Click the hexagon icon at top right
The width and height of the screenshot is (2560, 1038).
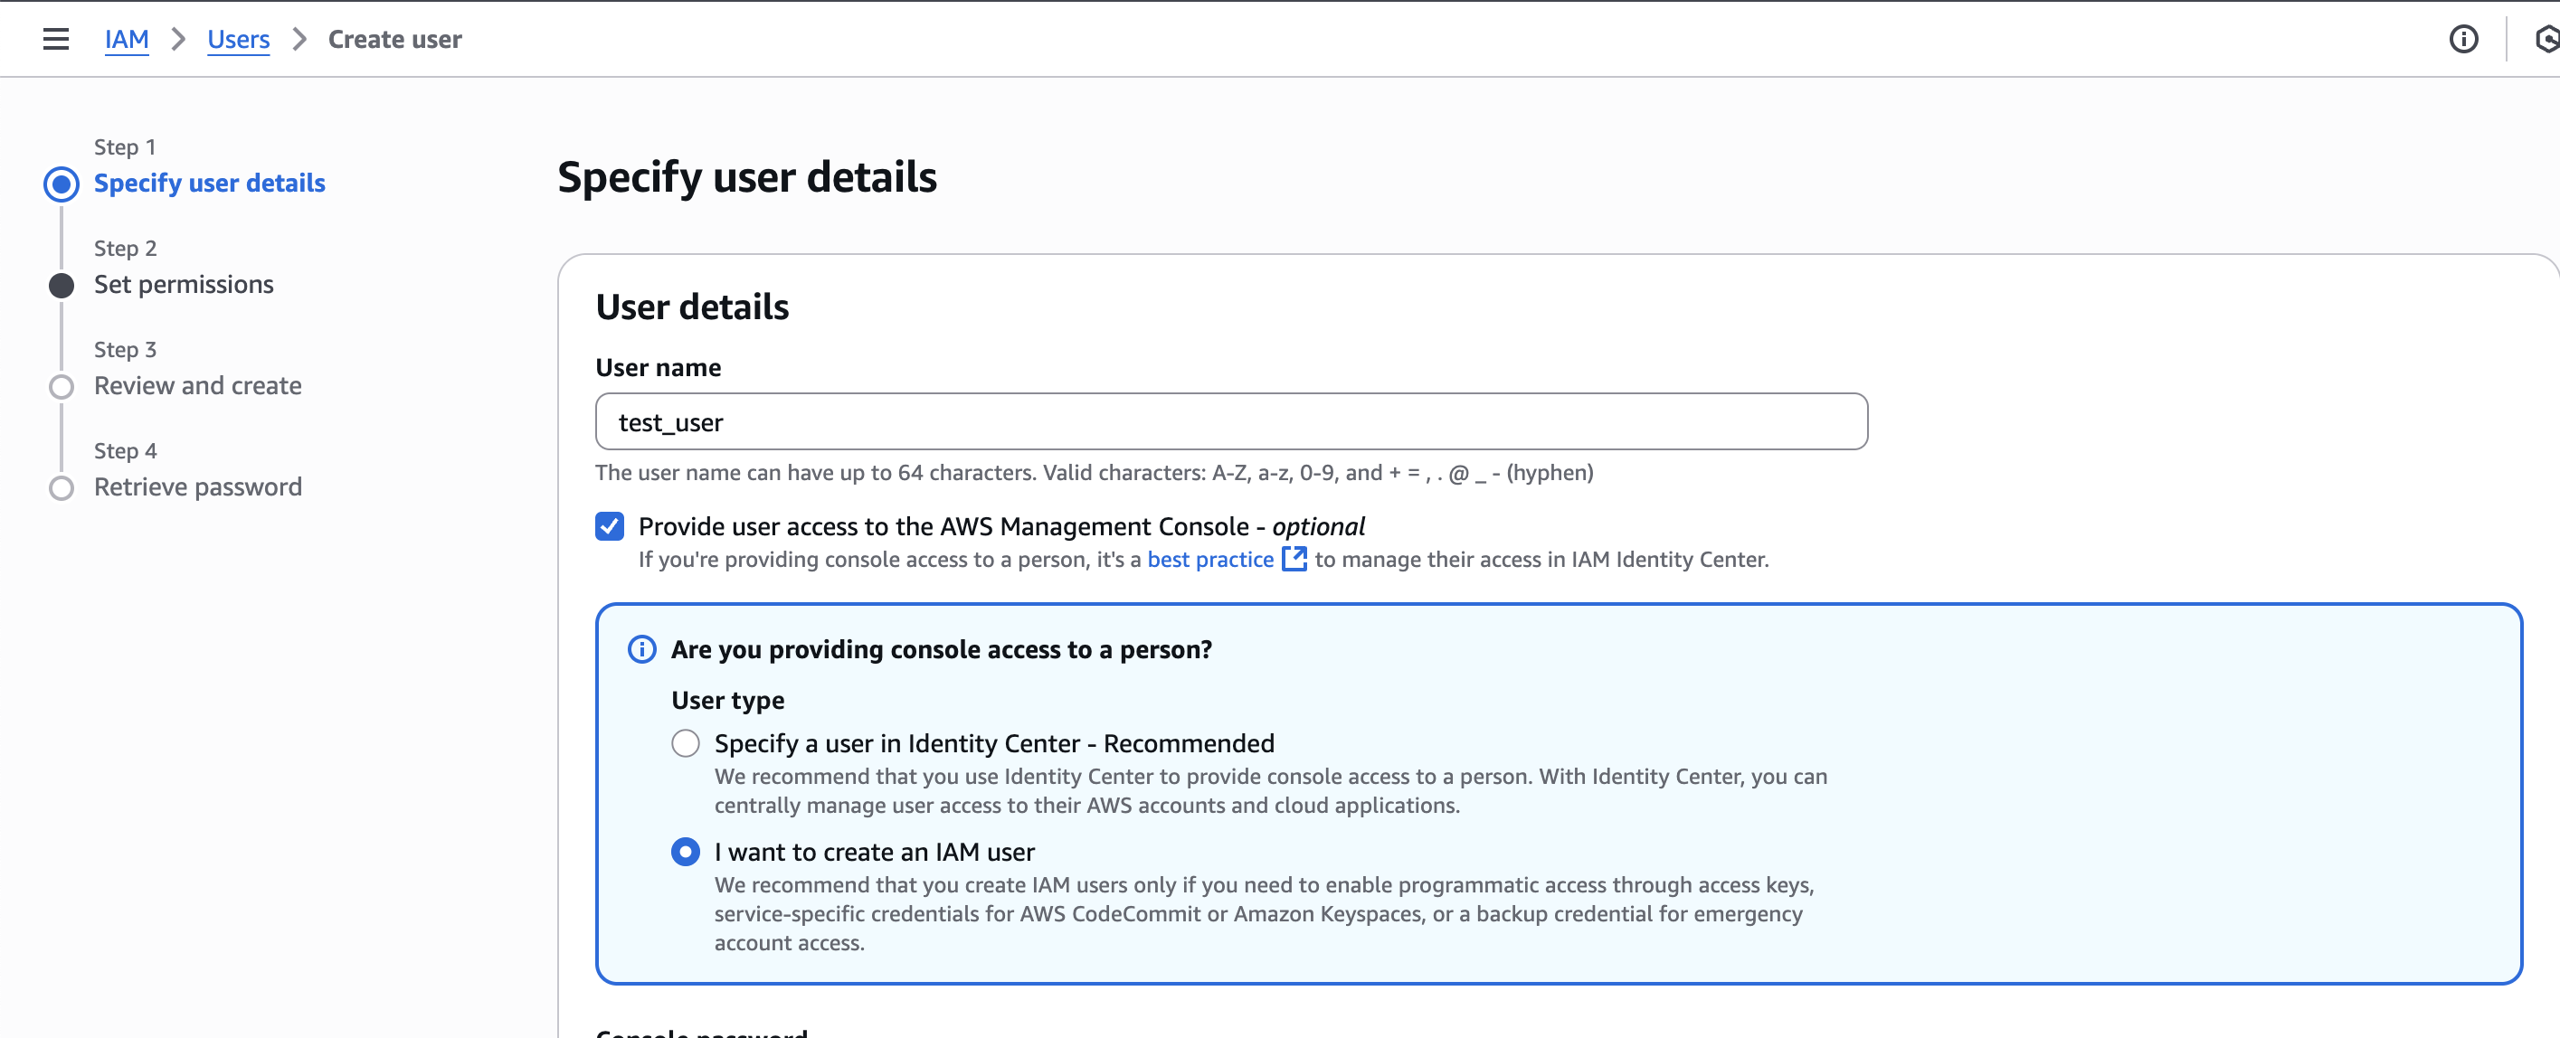pyautogui.click(x=2546, y=39)
